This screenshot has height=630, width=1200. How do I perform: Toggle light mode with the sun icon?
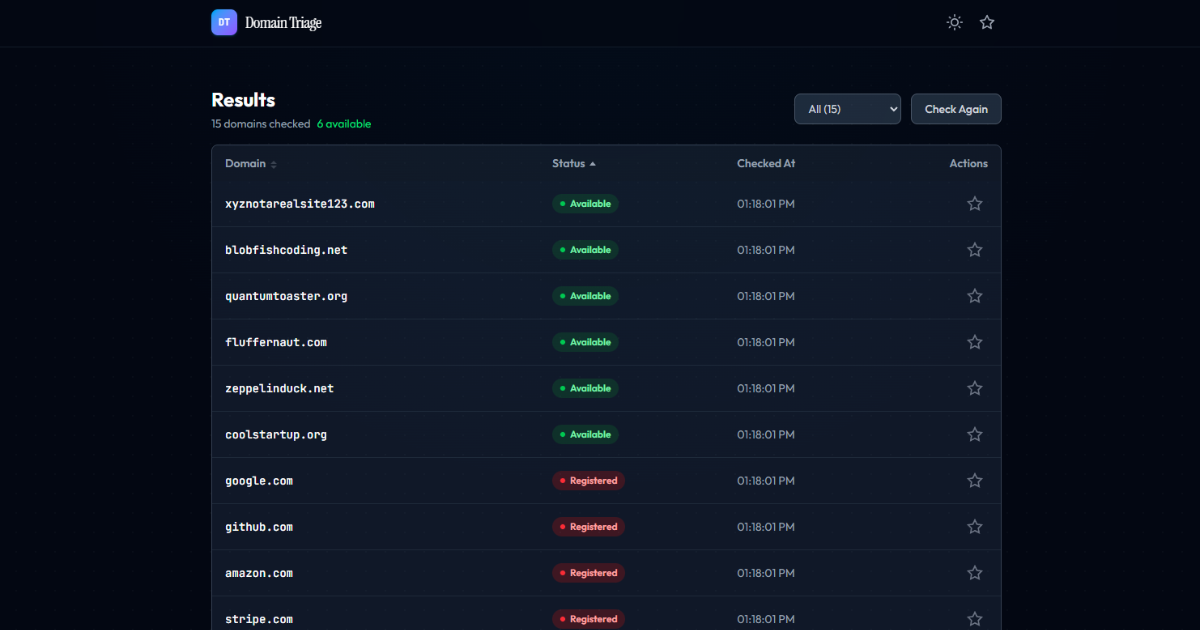click(953, 22)
